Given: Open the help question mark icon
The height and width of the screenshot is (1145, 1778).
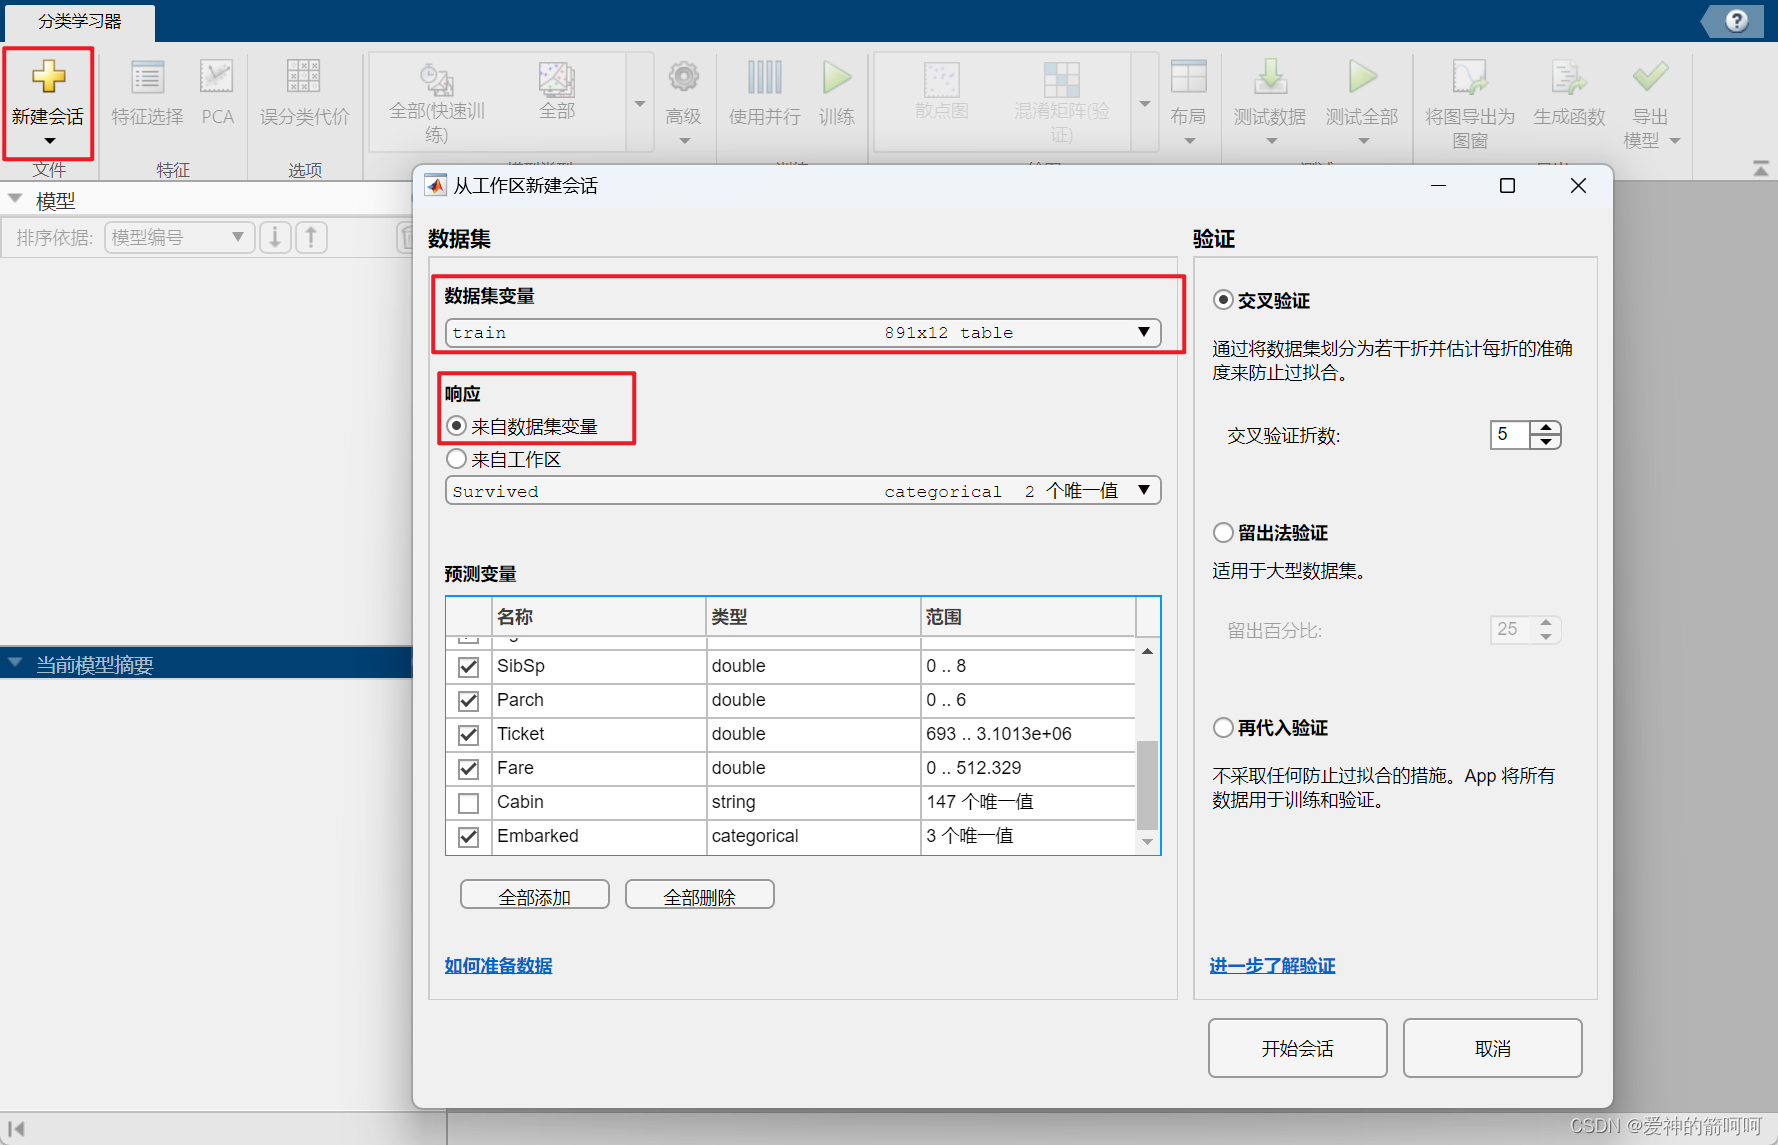Looking at the screenshot, I should pyautogui.click(x=1737, y=21).
